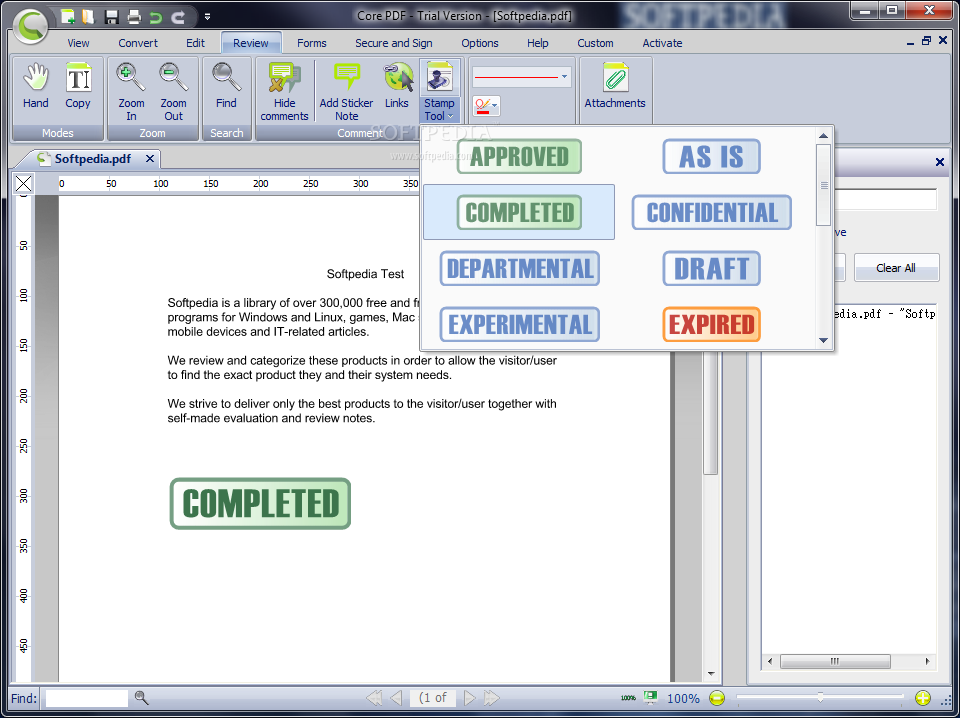Open the Convert ribbon tab
The width and height of the screenshot is (960, 718).
point(138,43)
